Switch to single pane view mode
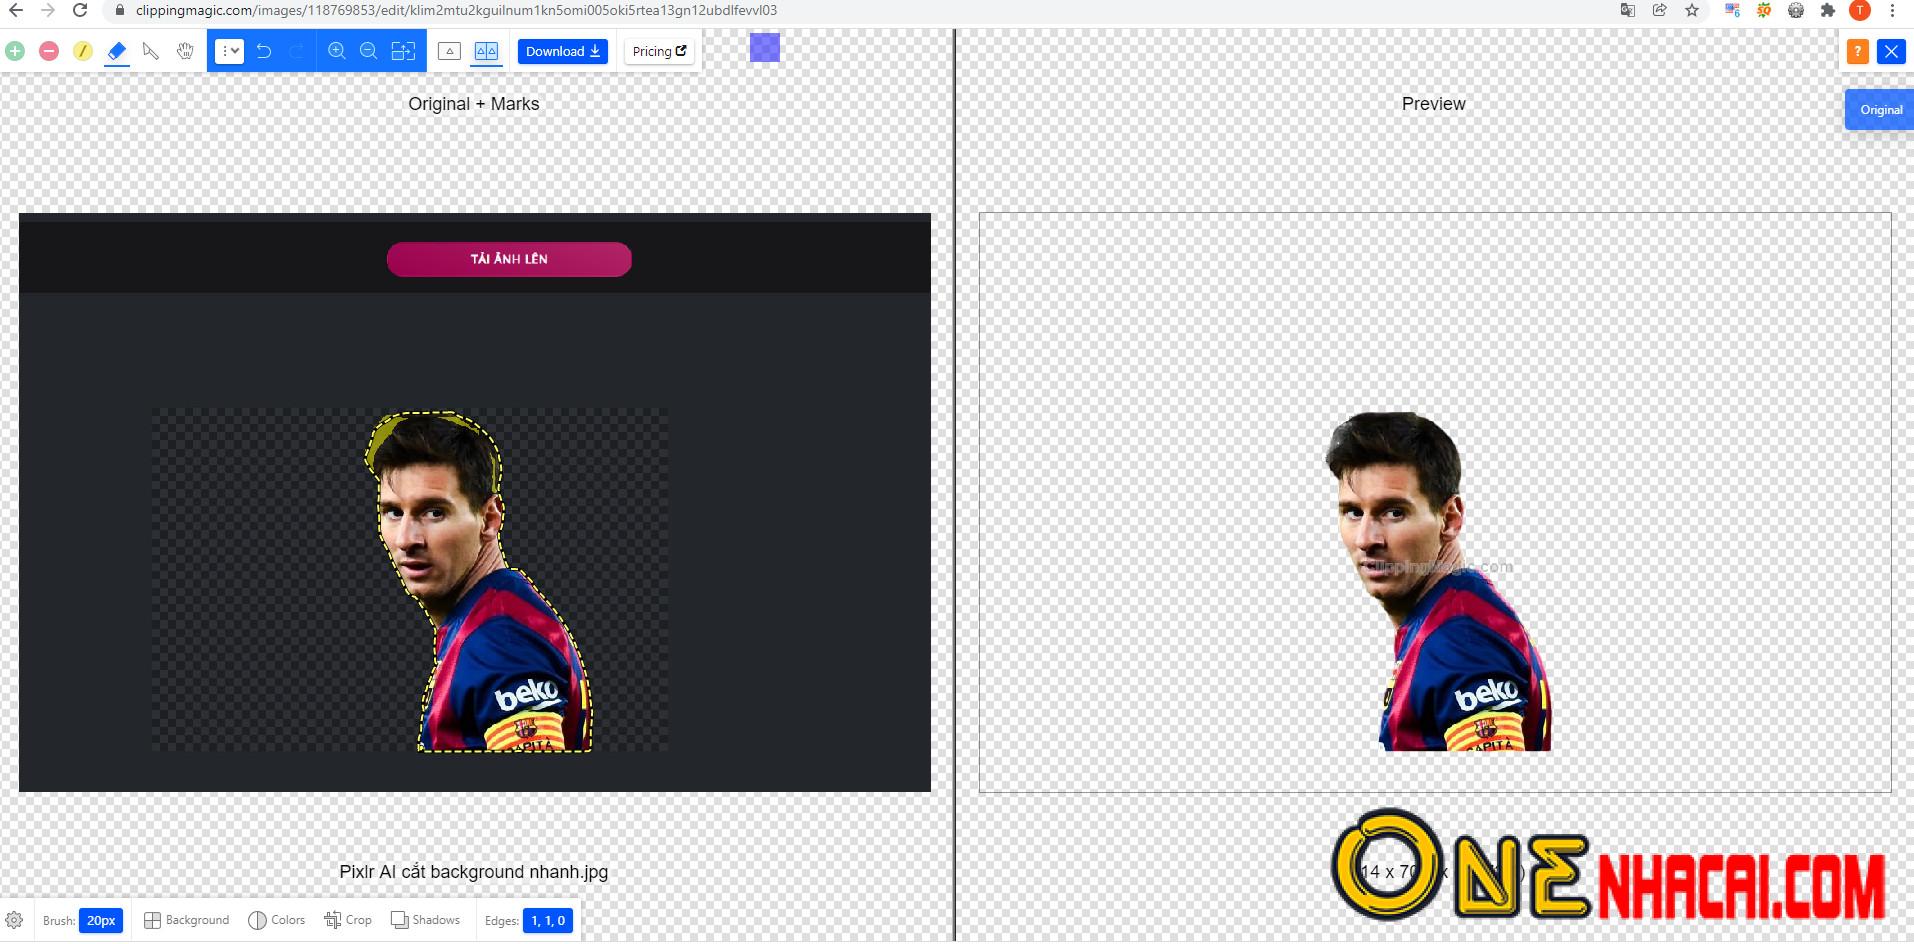Image resolution: width=1914 pixels, height=944 pixels. click(x=450, y=51)
